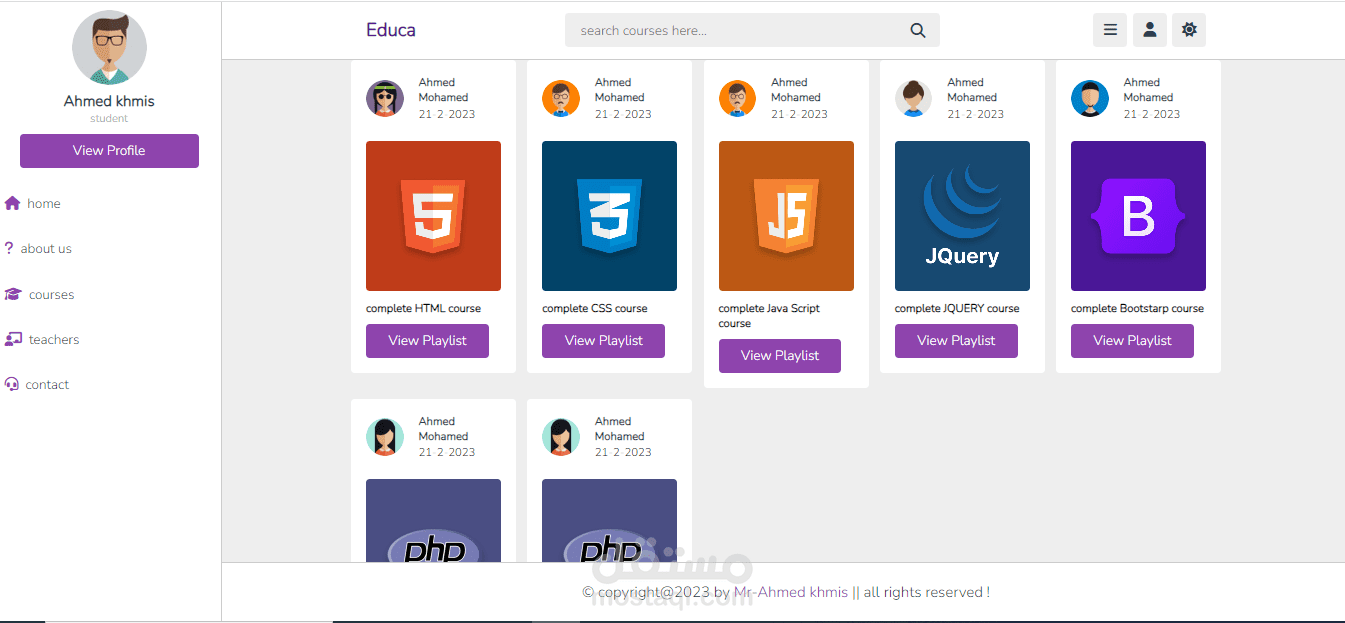The width and height of the screenshot is (1345, 623).
Task: View Playlist for complete HTML course
Action: pos(427,341)
